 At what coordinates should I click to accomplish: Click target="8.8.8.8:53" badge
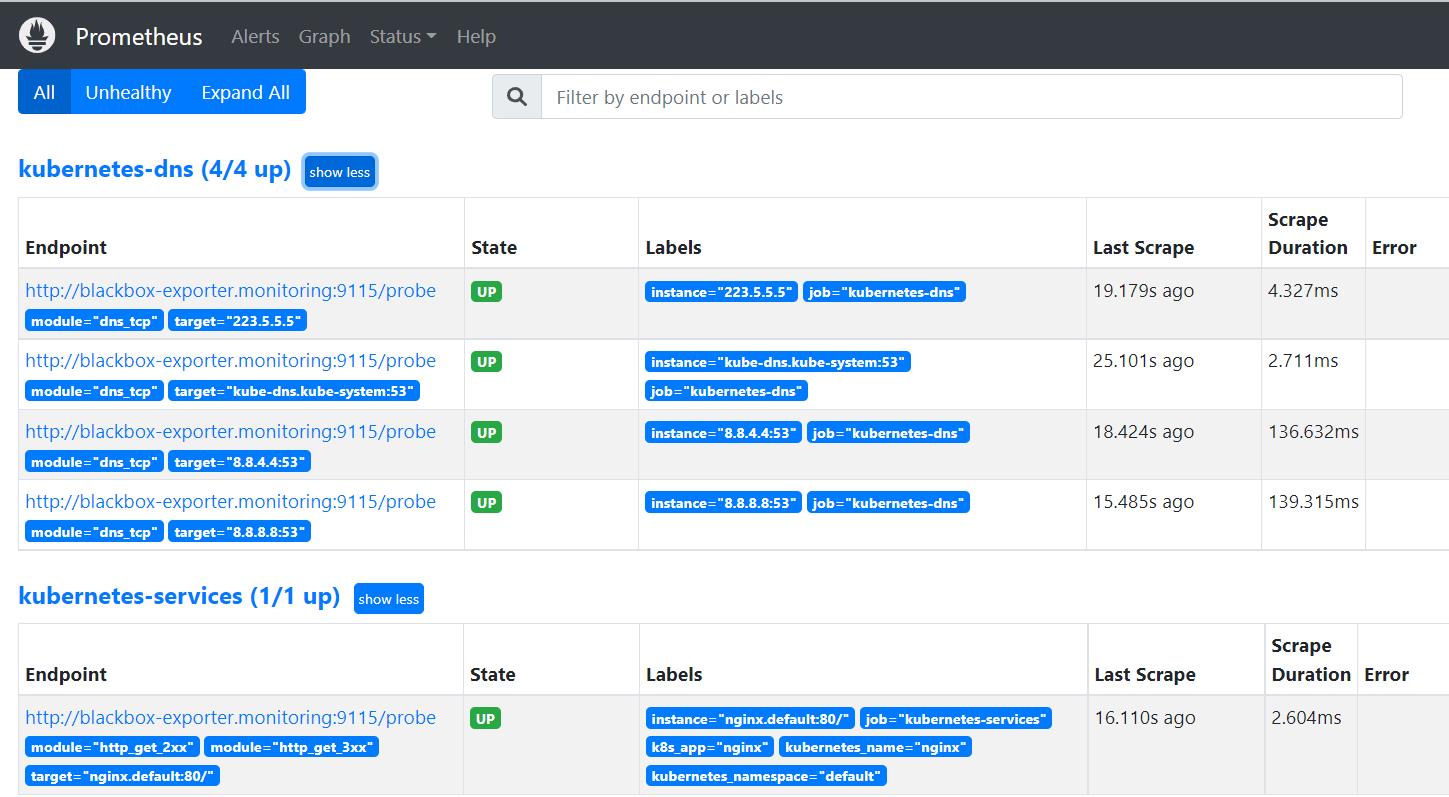tap(240, 532)
